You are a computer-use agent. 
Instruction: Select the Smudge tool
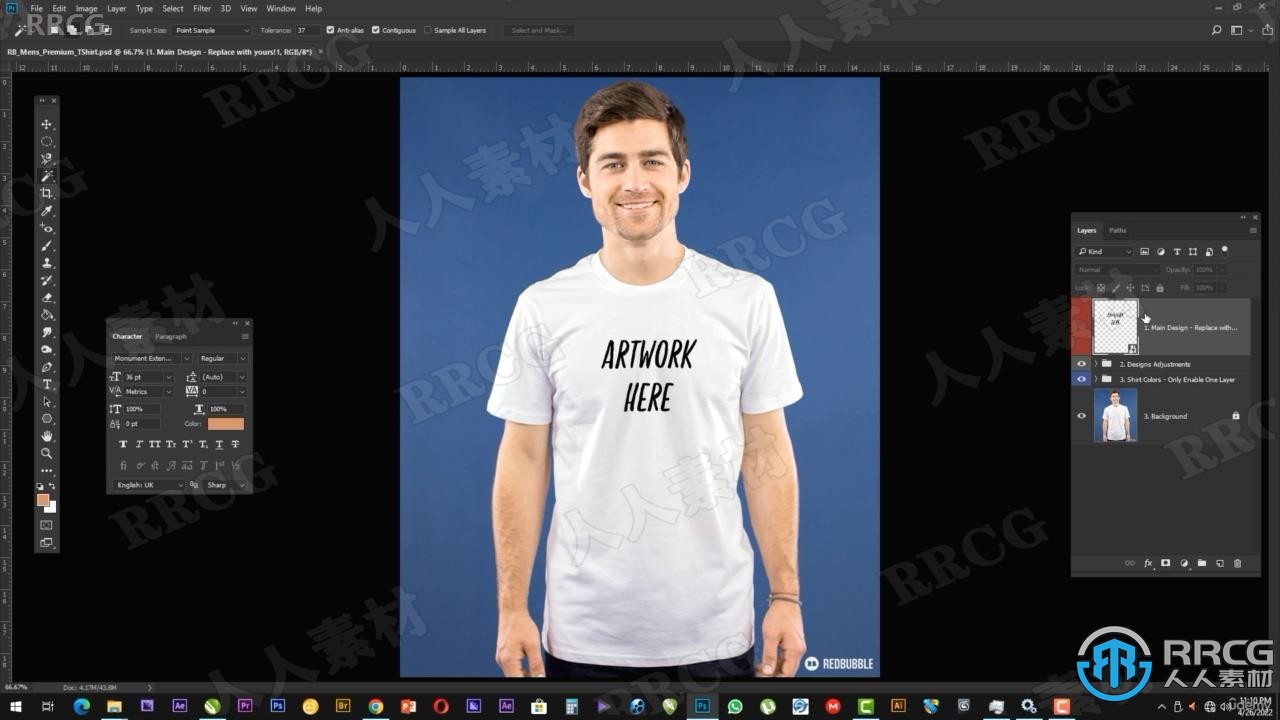coord(46,332)
